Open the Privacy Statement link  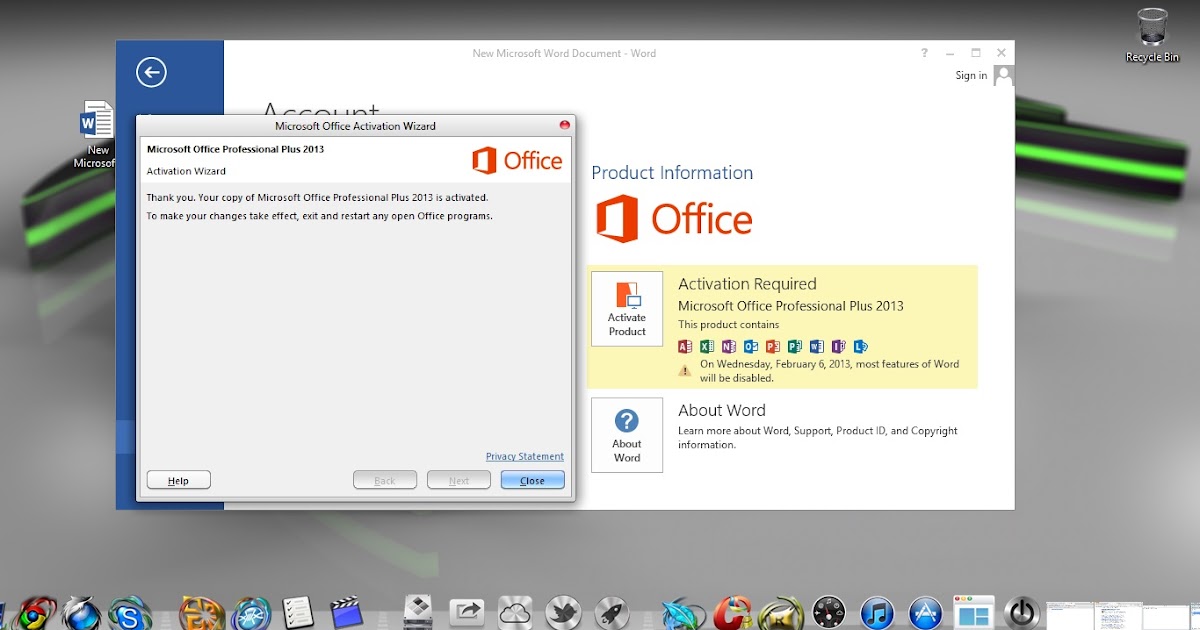525,456
